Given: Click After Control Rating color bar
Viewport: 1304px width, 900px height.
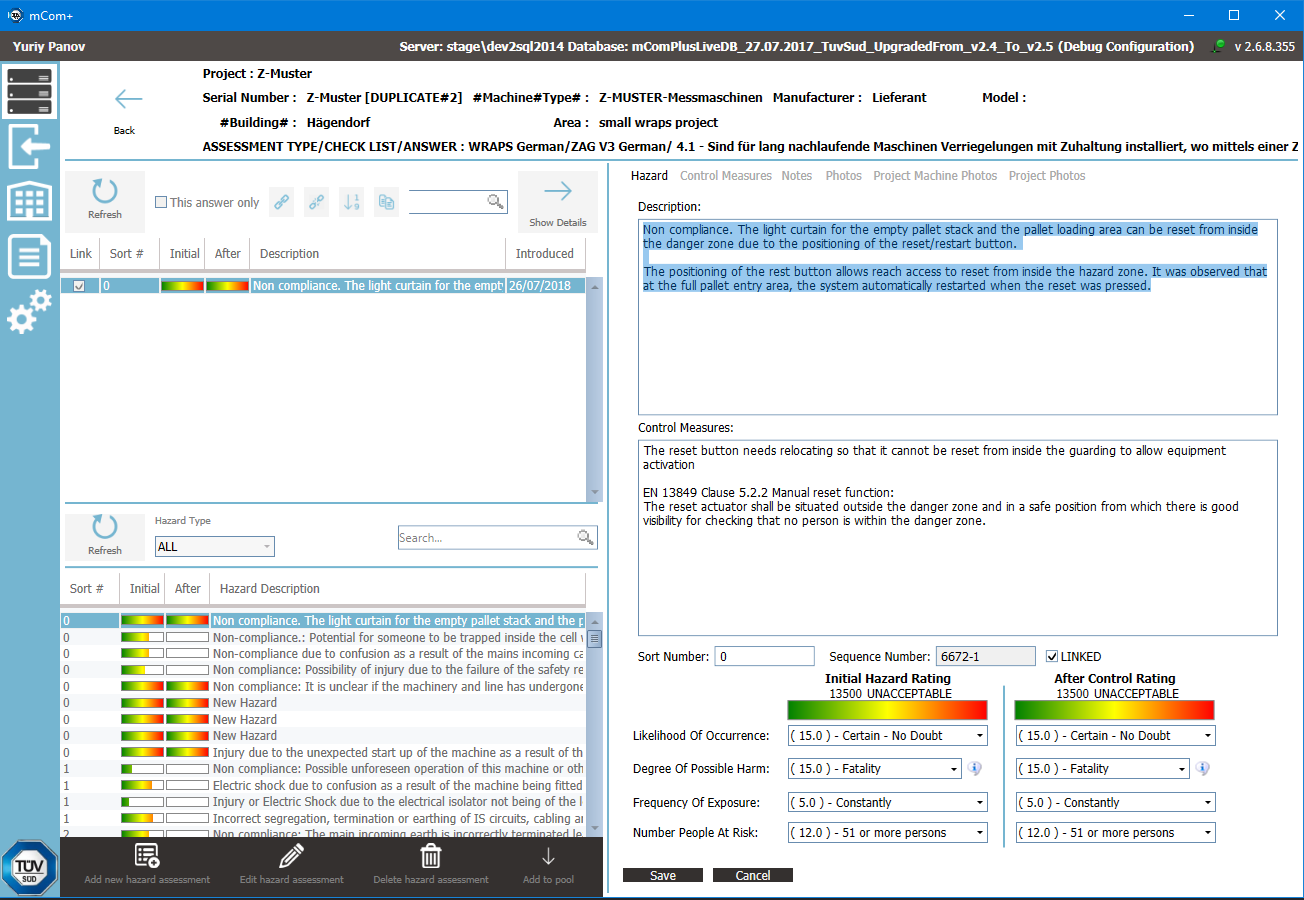Looking at the screenshot, I should click(x=1114, y=710).
